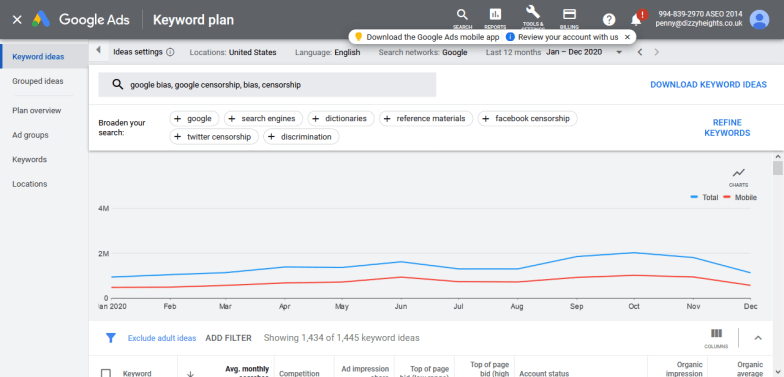Close the Keyword plan with the X icon
Viewport: 784px width, 377px height.
17,20
